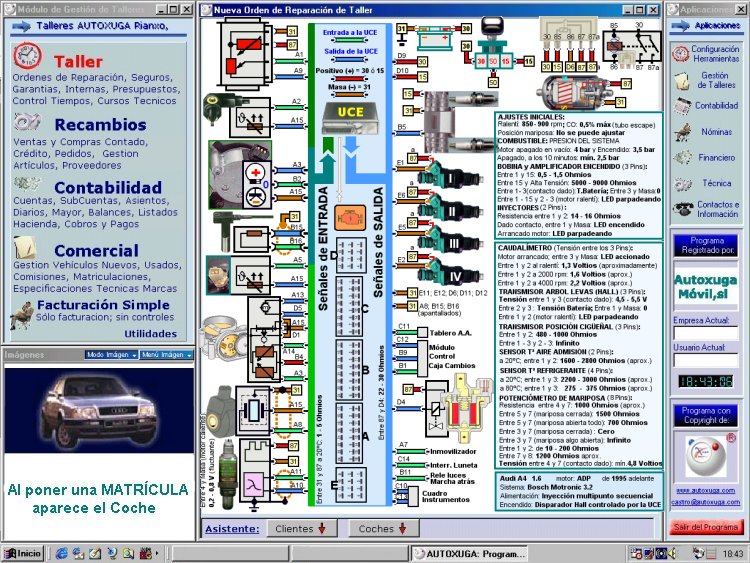The height and width of the screenshot is (563, 750).
Task: Open Facturación Simple link
Action: point(103,305)
